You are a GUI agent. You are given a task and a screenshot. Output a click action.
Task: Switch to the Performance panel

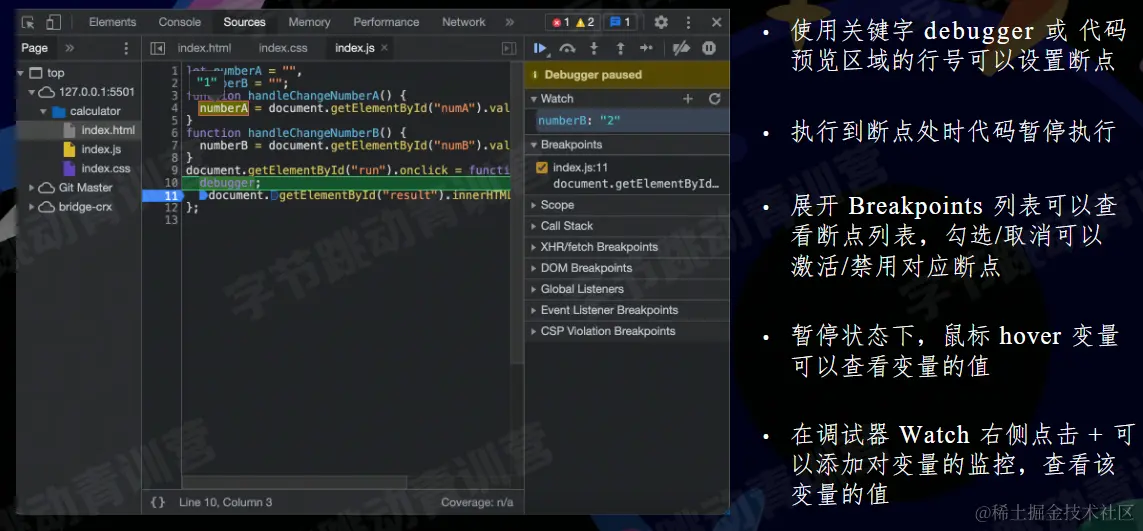386,22
